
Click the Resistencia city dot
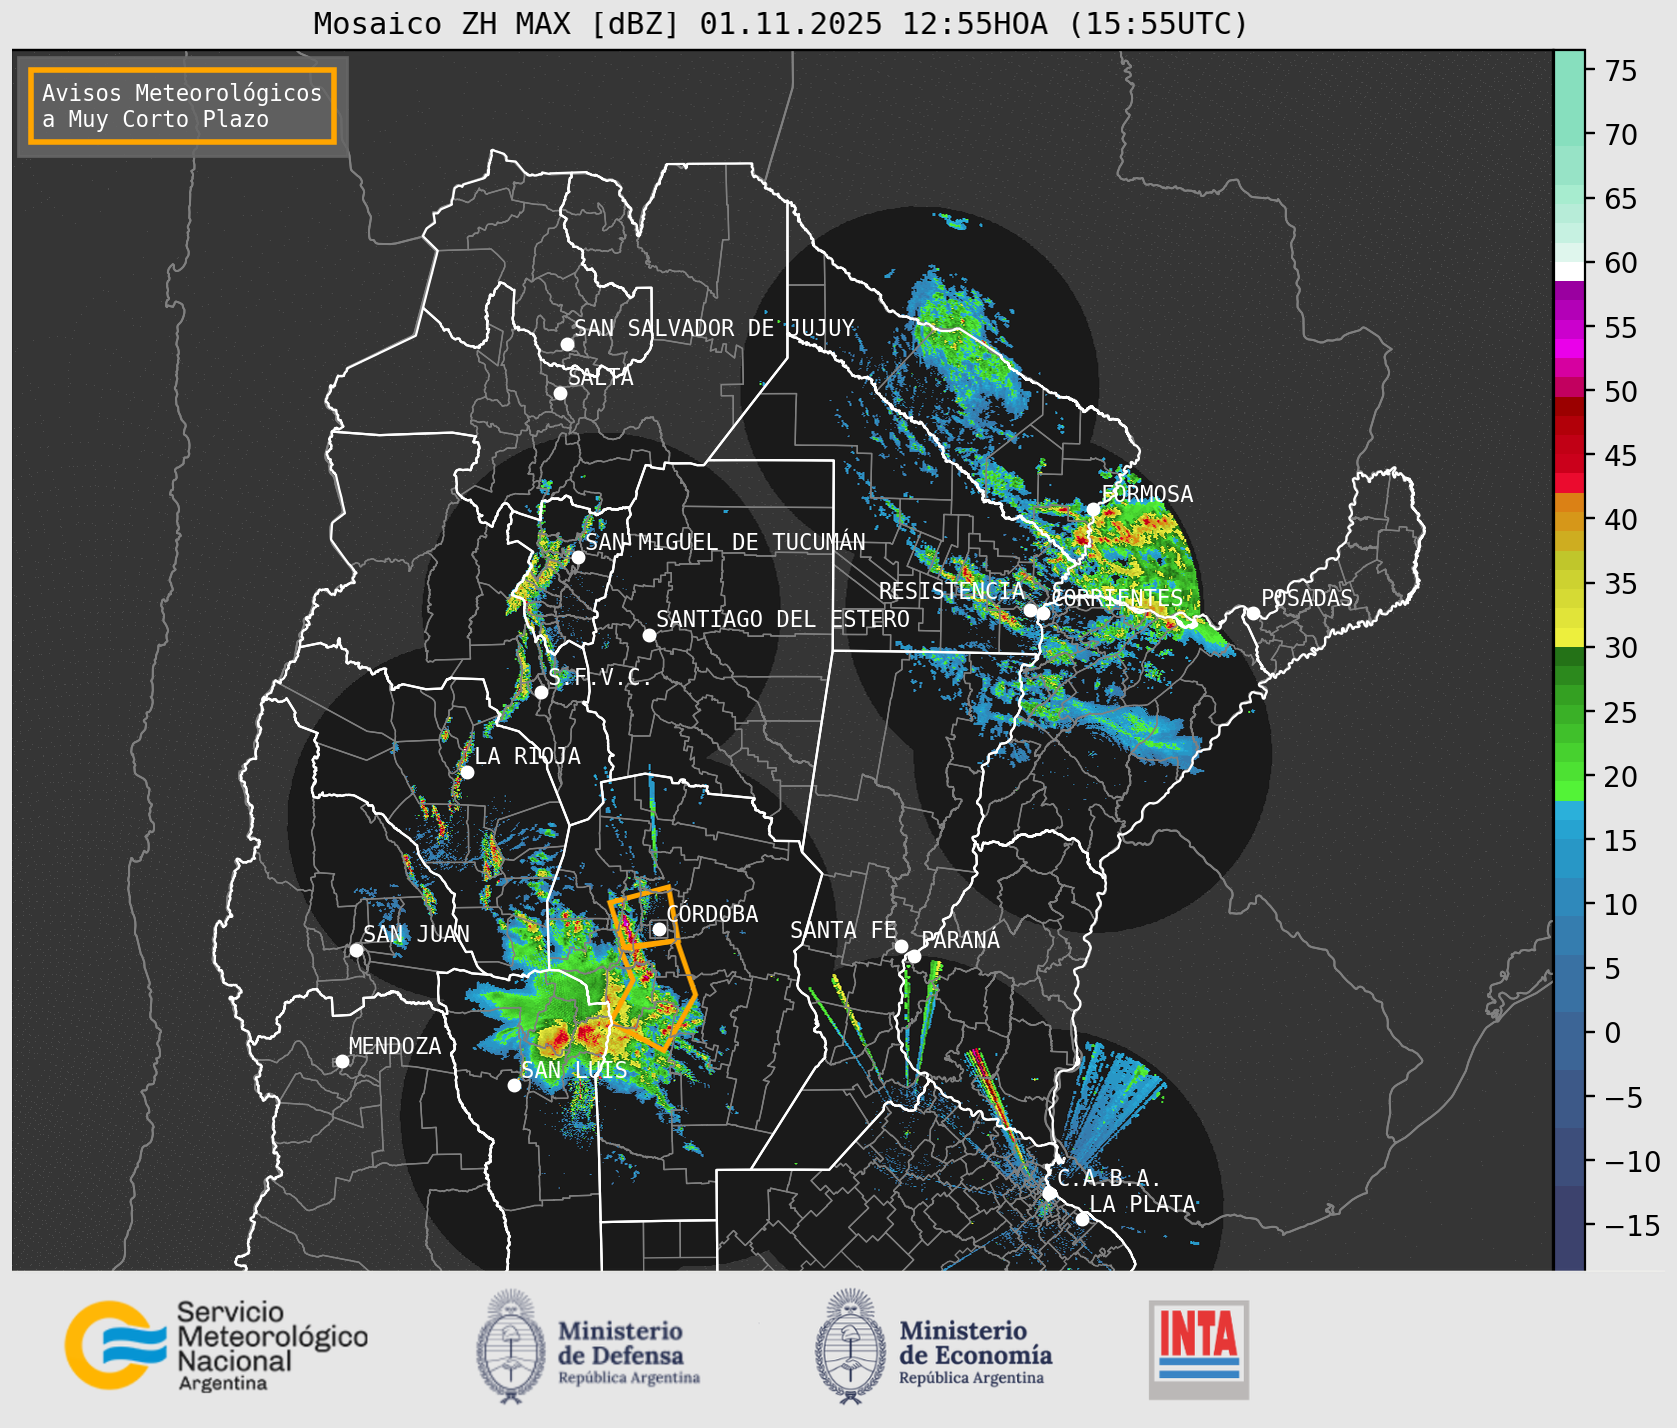pos(1030,610)
